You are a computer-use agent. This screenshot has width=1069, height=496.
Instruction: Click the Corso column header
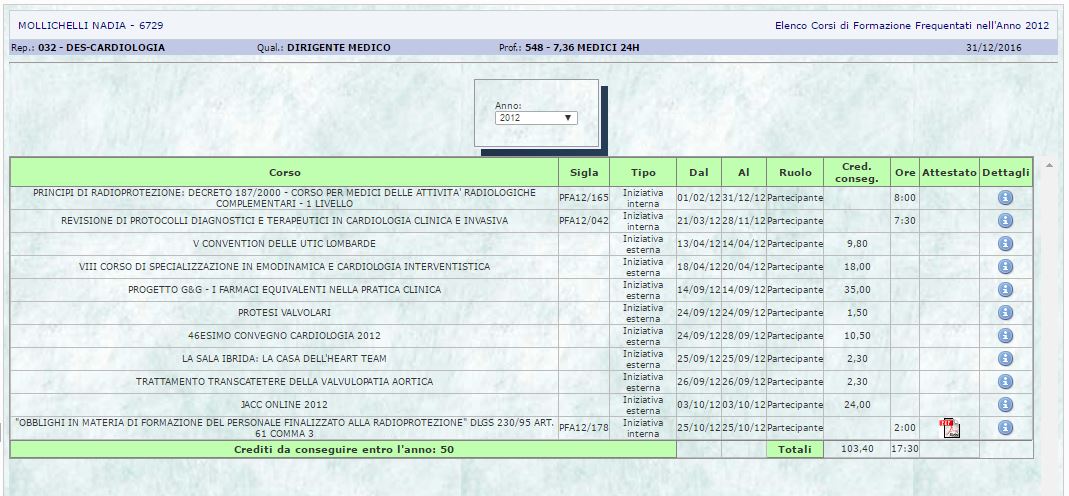tap(284, 173)
